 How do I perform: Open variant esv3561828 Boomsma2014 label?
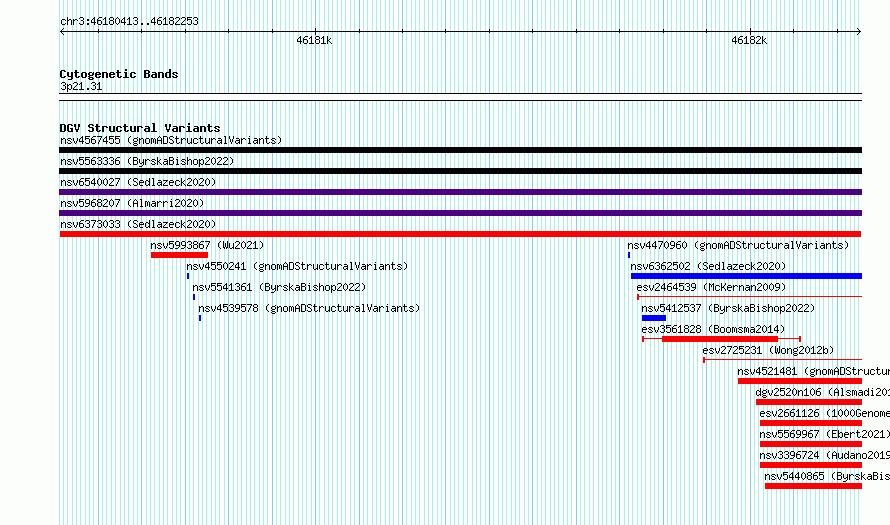click(x=713, y=329)
